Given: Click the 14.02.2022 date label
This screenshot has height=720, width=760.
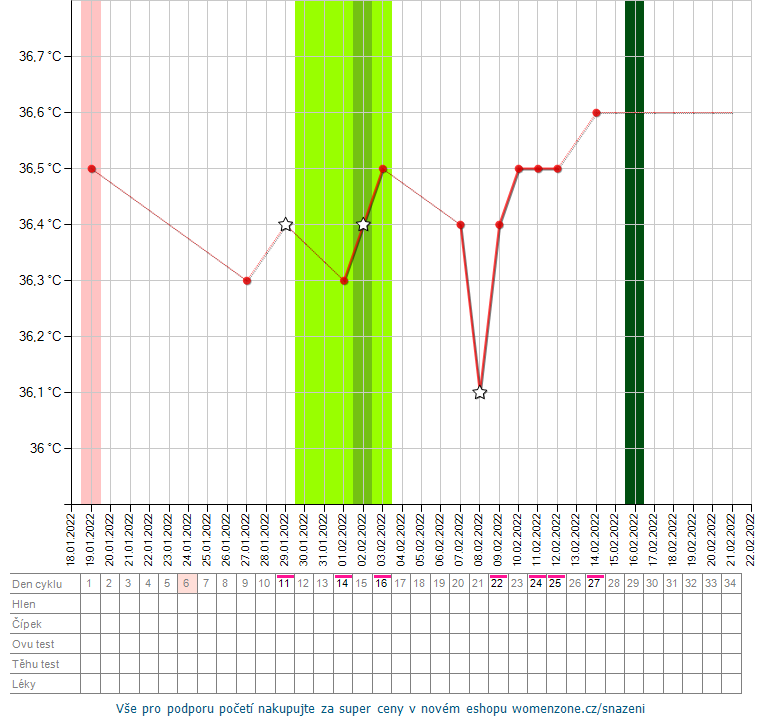Looking at the screenshot, I should click(x=595, y=540).
